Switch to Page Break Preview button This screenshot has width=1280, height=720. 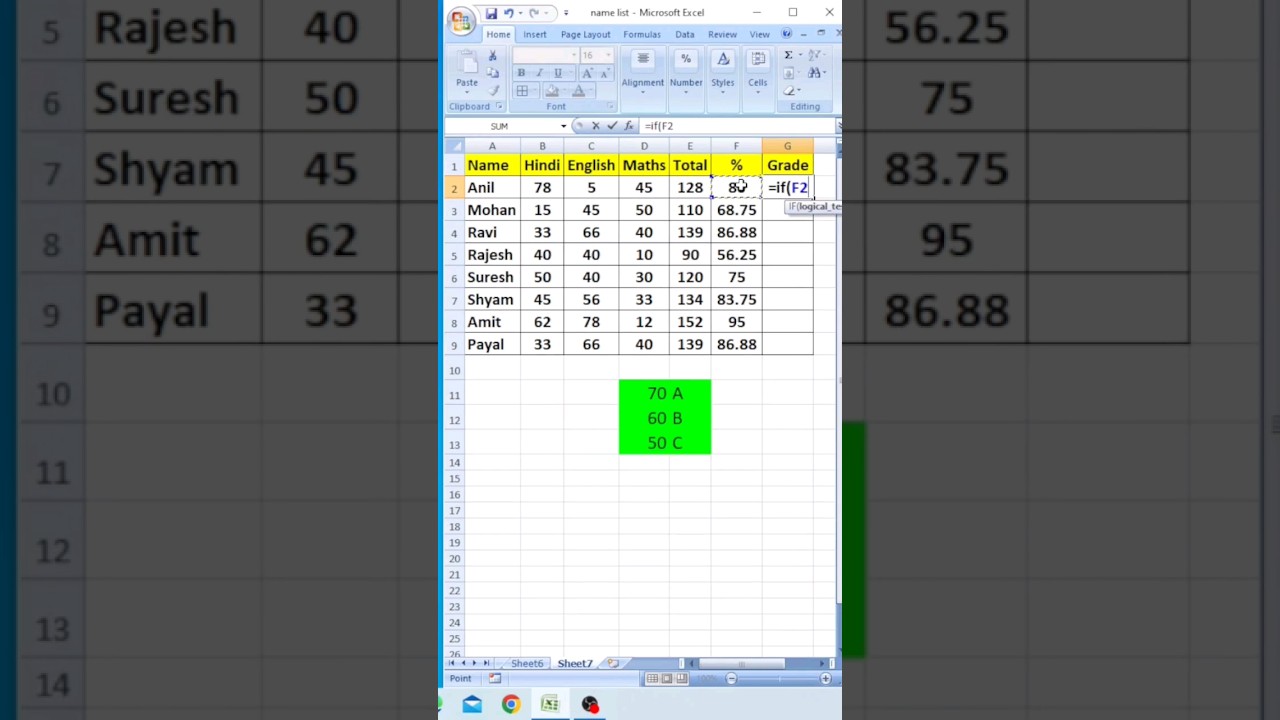[680, 678]
